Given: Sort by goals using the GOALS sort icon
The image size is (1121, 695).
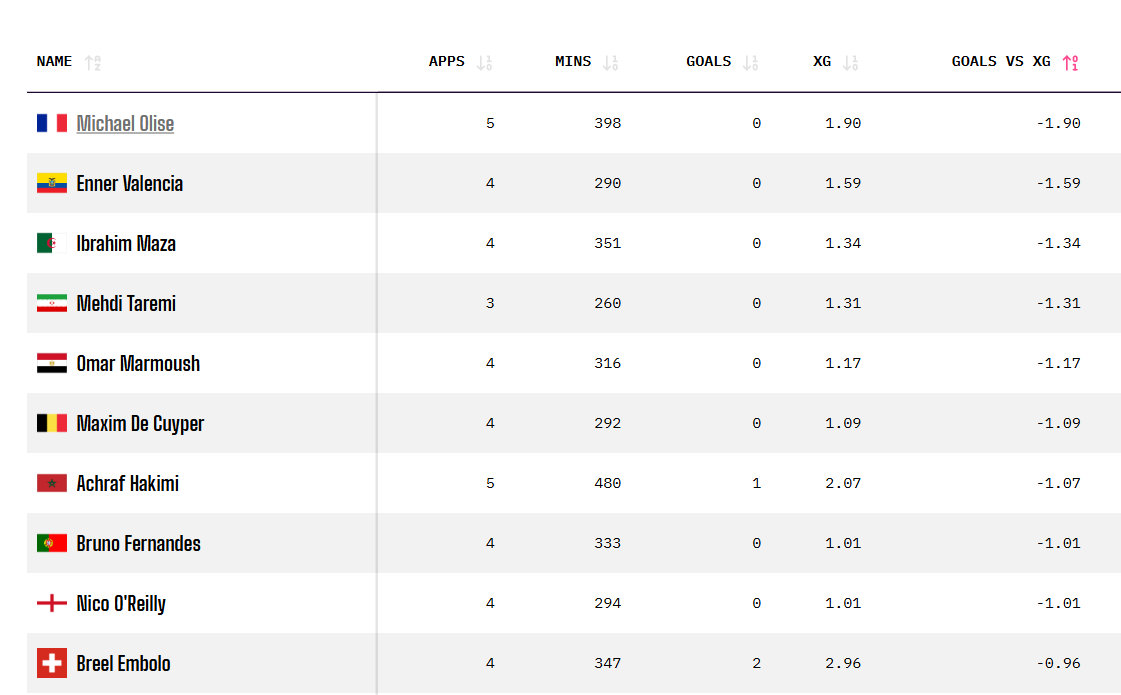Looking at the screenshot, I should point(750,63).
